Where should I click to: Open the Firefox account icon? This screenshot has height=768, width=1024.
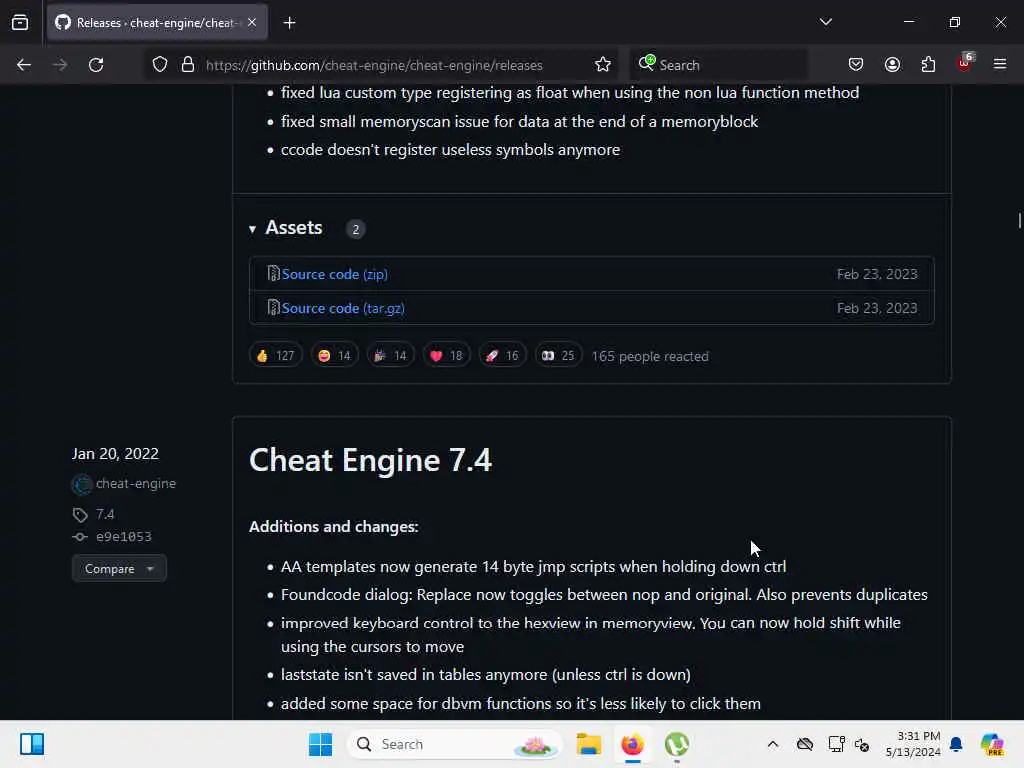click(892, 65)
